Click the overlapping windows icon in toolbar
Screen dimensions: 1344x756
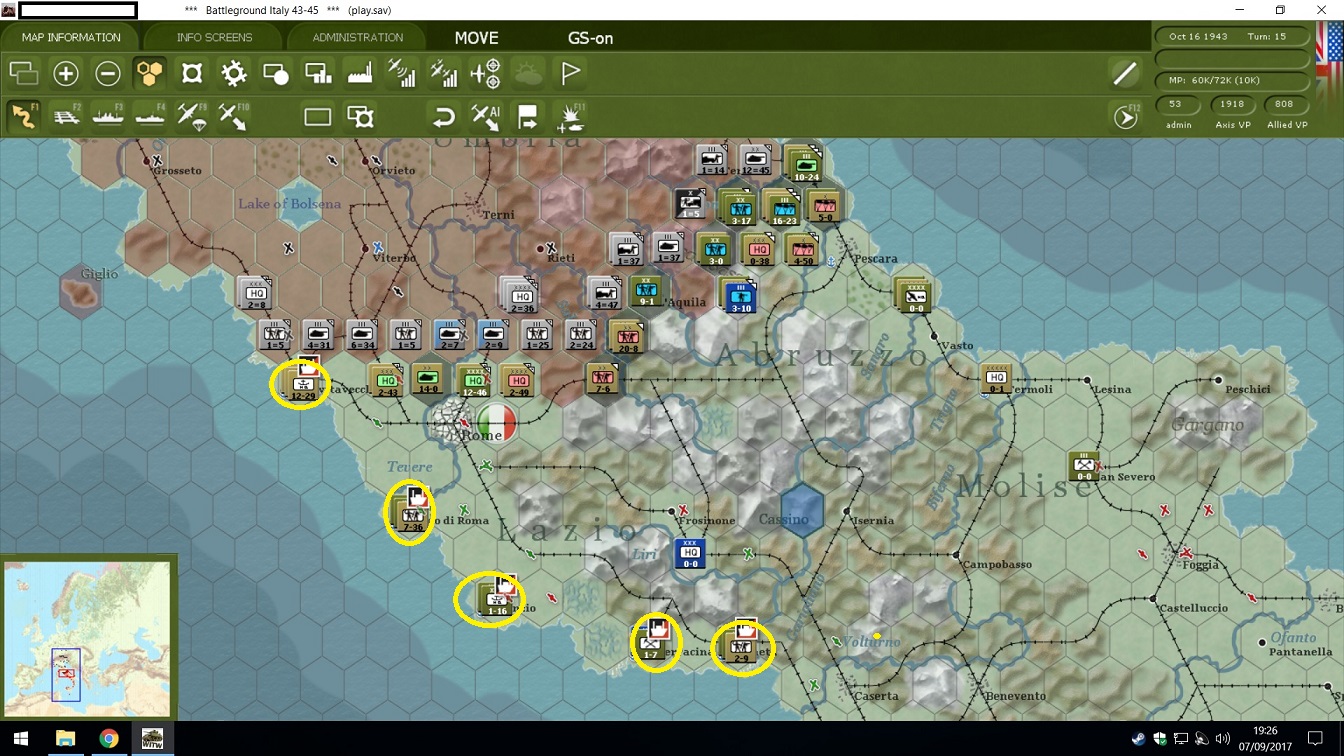click(x=23, y=73)
